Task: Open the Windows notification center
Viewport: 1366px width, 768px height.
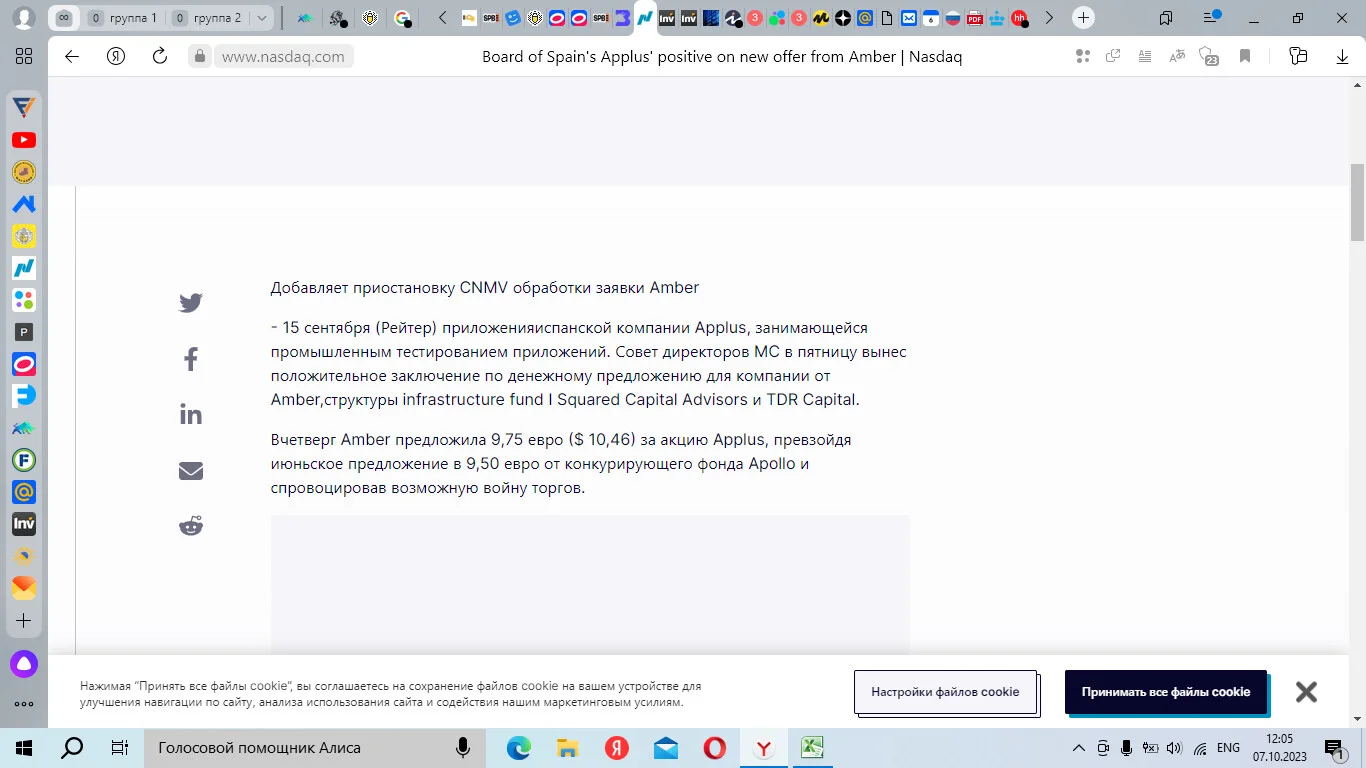Action: tap(1335, 748)
